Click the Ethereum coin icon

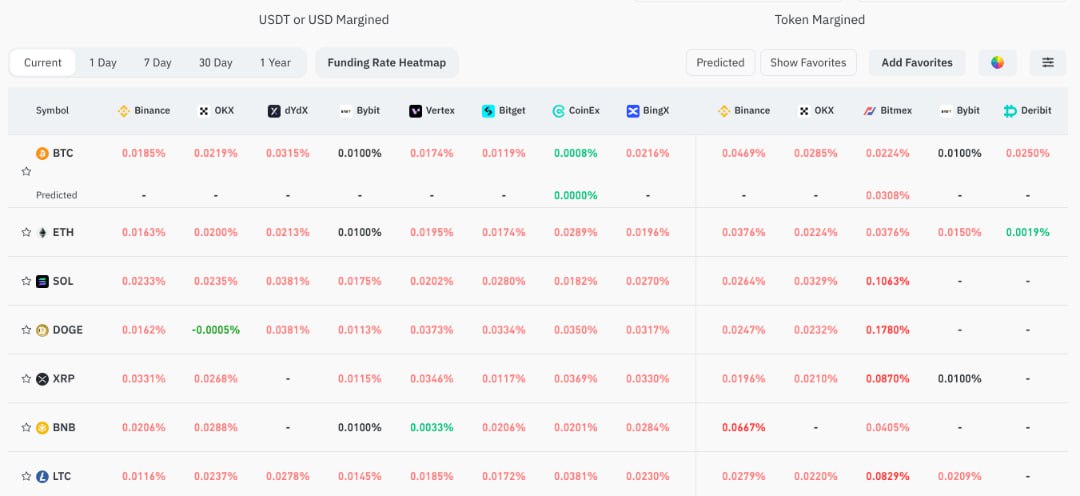click(x=43, y=232)
